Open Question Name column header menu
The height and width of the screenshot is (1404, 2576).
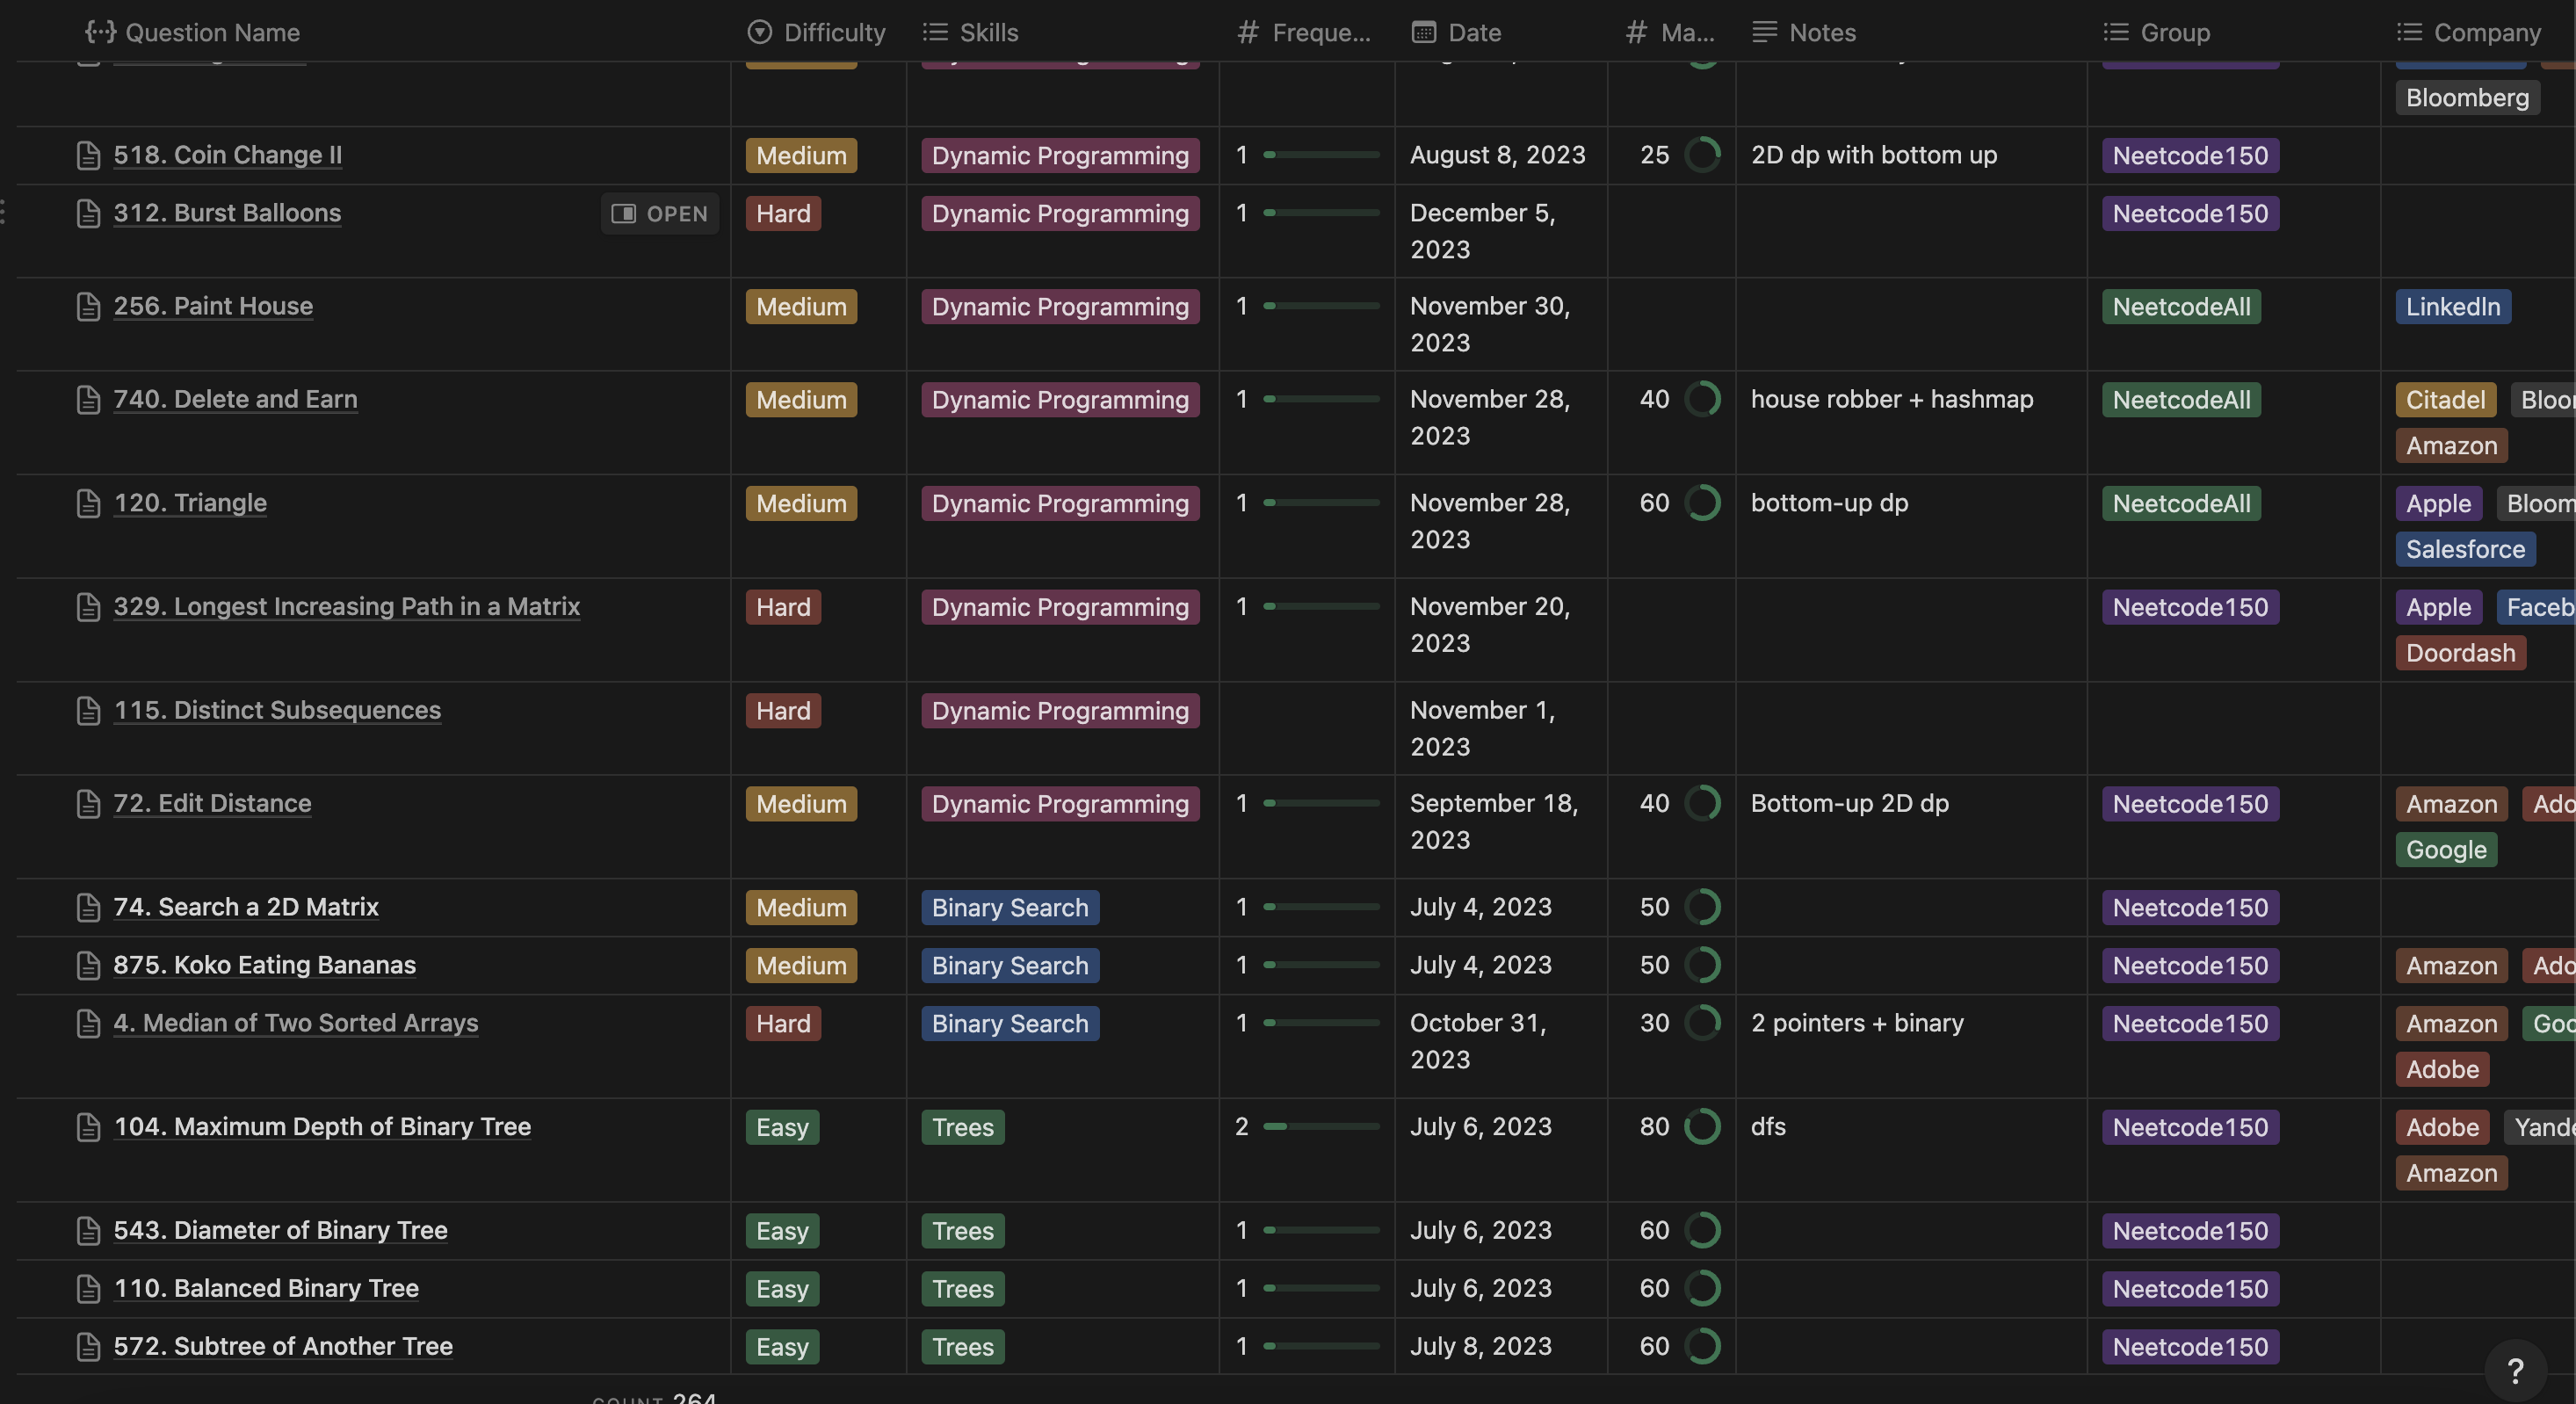(212, 32)
